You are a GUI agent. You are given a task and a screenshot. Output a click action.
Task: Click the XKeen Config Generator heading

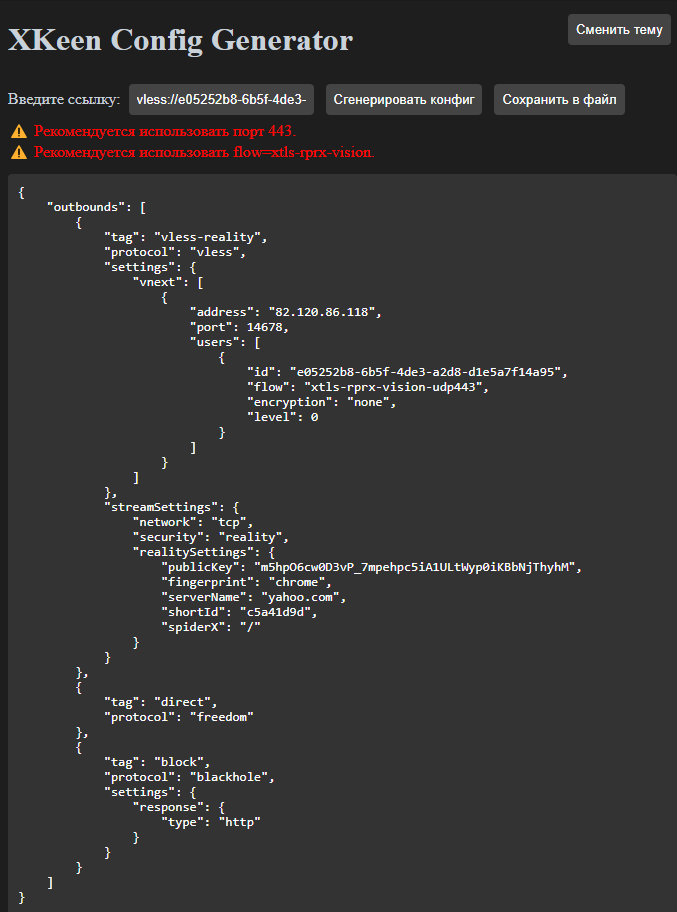[x=180, y=40]
